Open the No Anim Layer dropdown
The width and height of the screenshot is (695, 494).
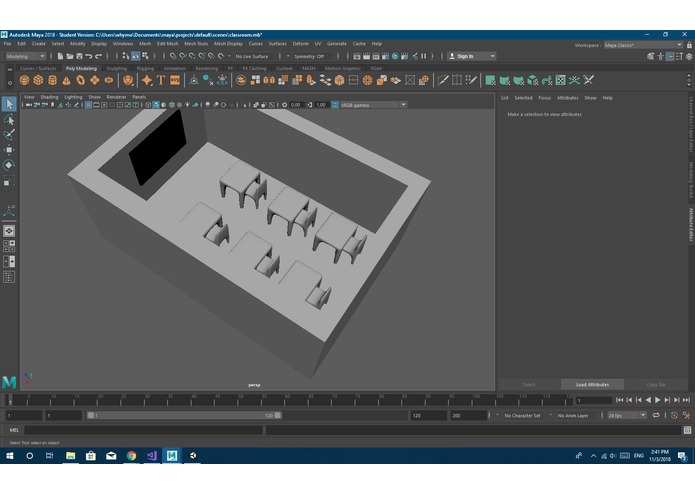[573, 416]
